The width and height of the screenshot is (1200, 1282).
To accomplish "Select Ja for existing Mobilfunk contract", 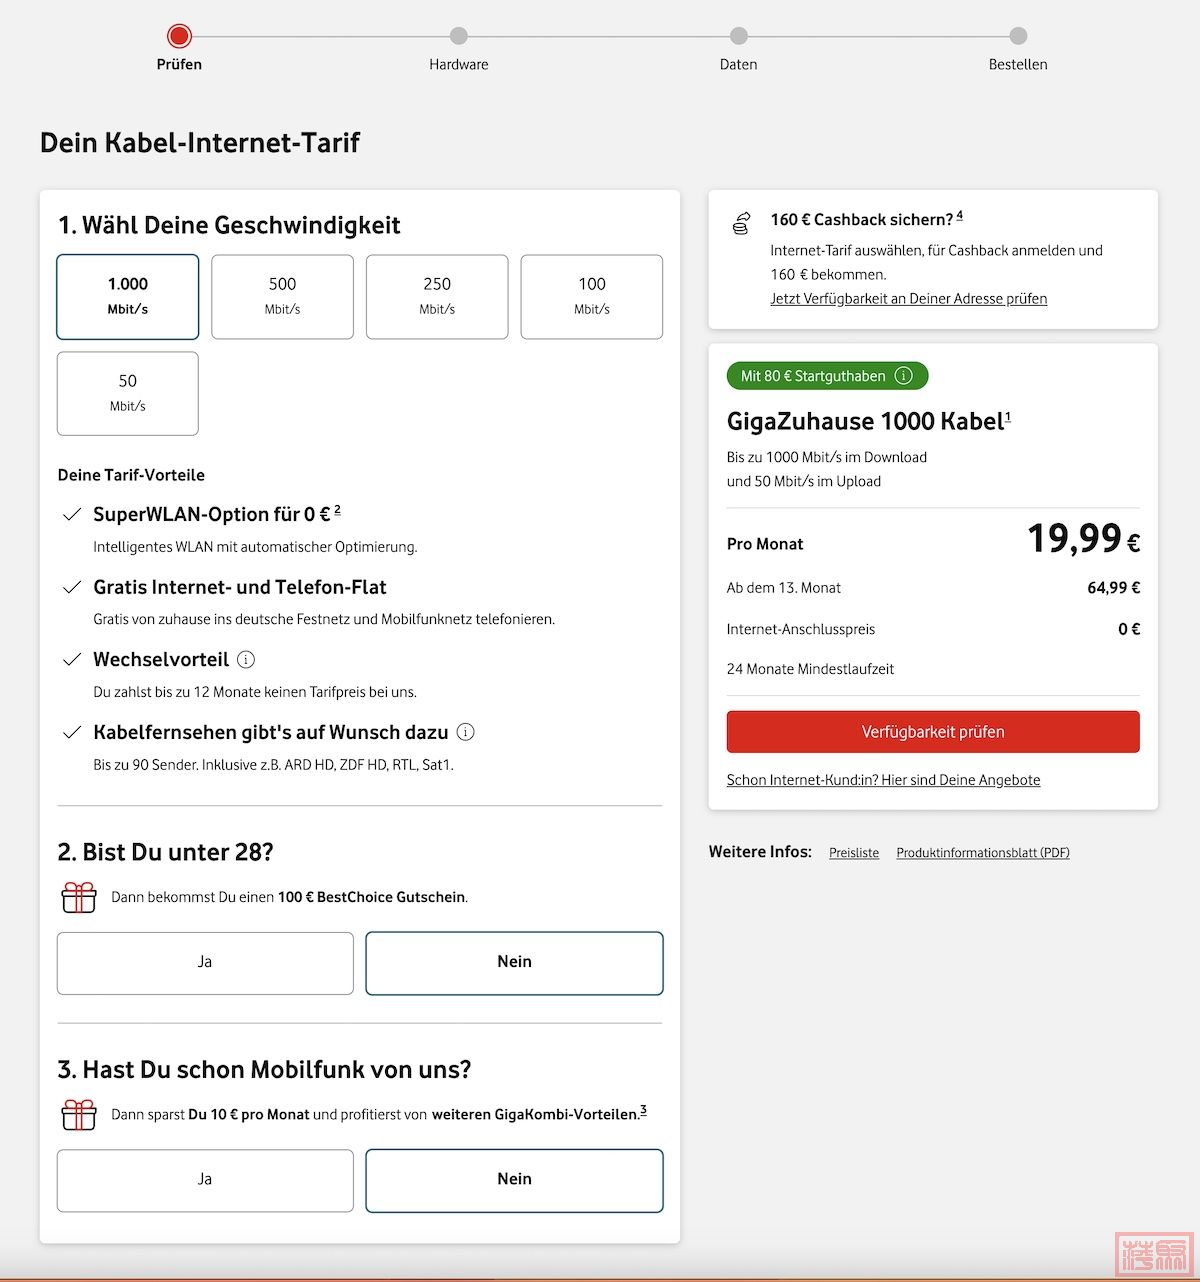I will click(205, 1180).
